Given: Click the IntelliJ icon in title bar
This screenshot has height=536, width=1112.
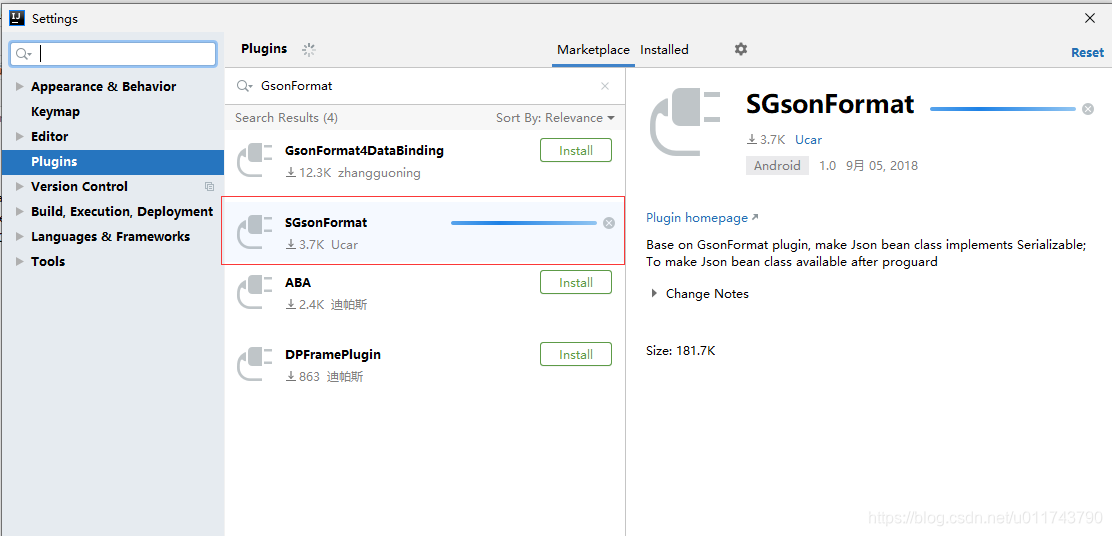Looking at the screenshot, I should click(17, 18).
